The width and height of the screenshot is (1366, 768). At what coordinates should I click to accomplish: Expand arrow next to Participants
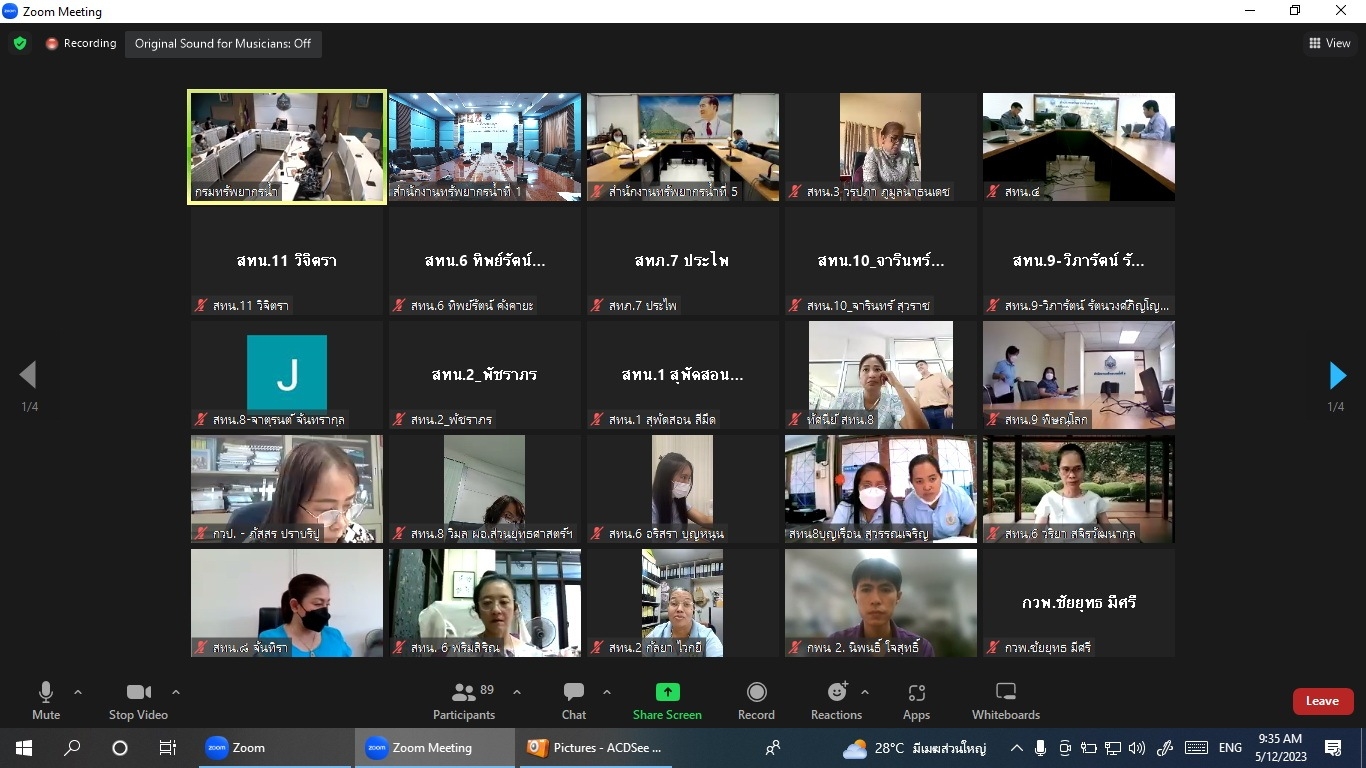pyautogui.click(x=517, y=692)
